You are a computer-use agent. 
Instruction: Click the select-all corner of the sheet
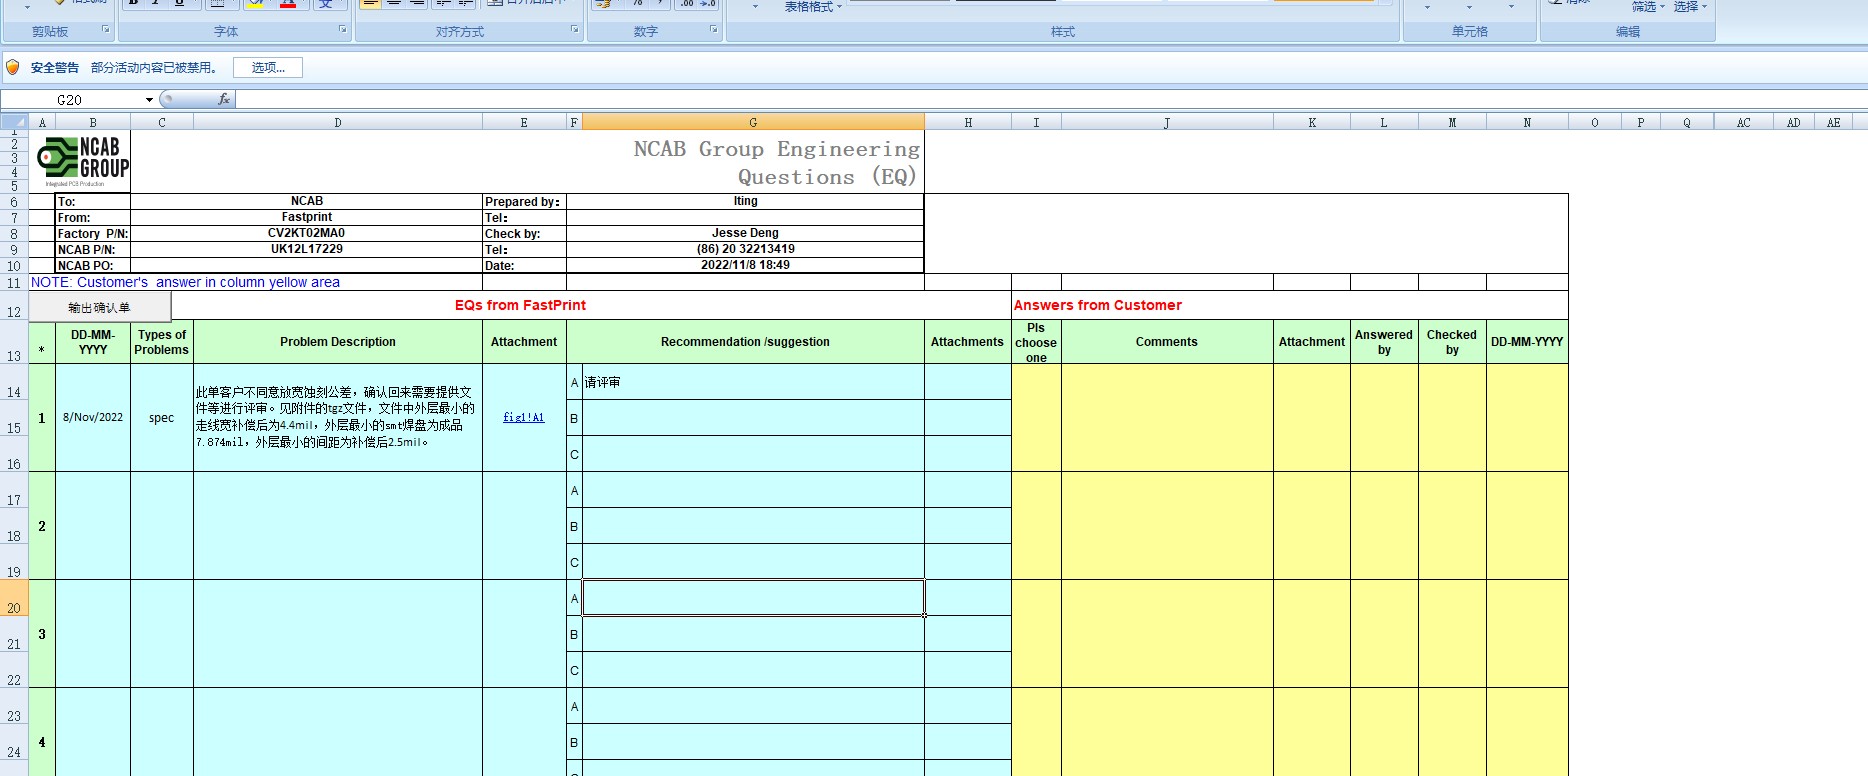tap(14, 122)
